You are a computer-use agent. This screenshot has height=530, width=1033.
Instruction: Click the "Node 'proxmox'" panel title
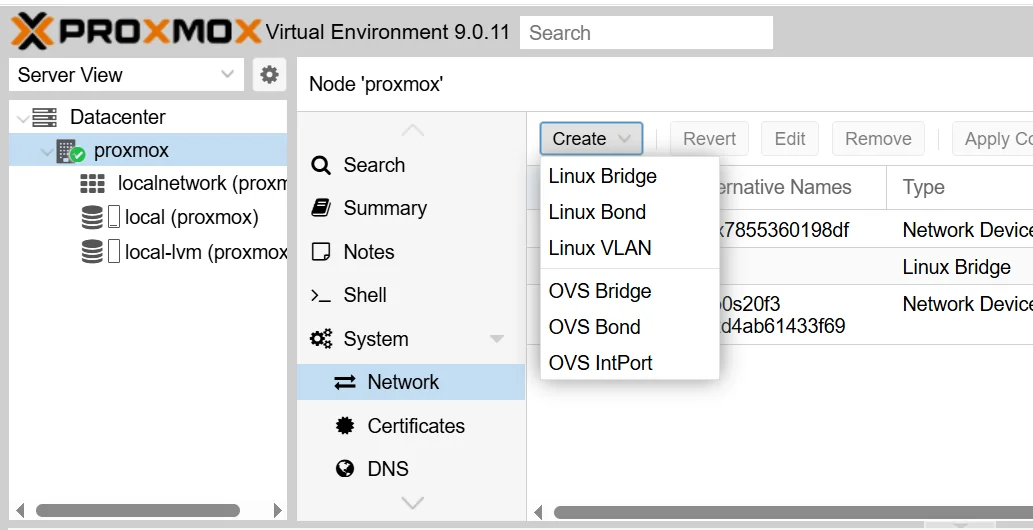pyautogui.click(x=376, y=84)
